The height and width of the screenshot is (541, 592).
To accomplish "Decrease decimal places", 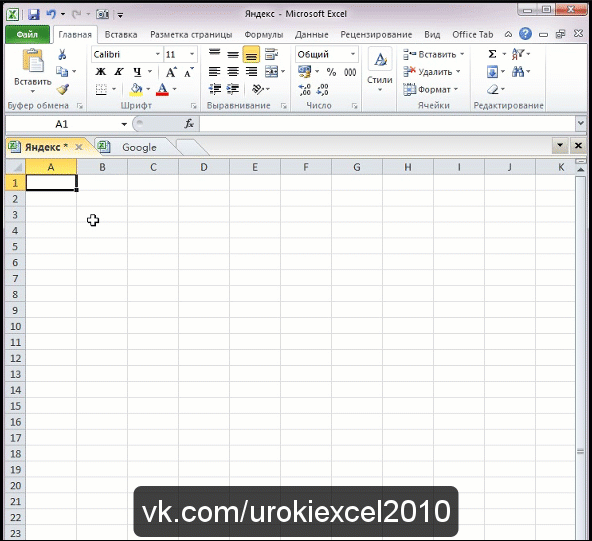I will tap(322, 89).
